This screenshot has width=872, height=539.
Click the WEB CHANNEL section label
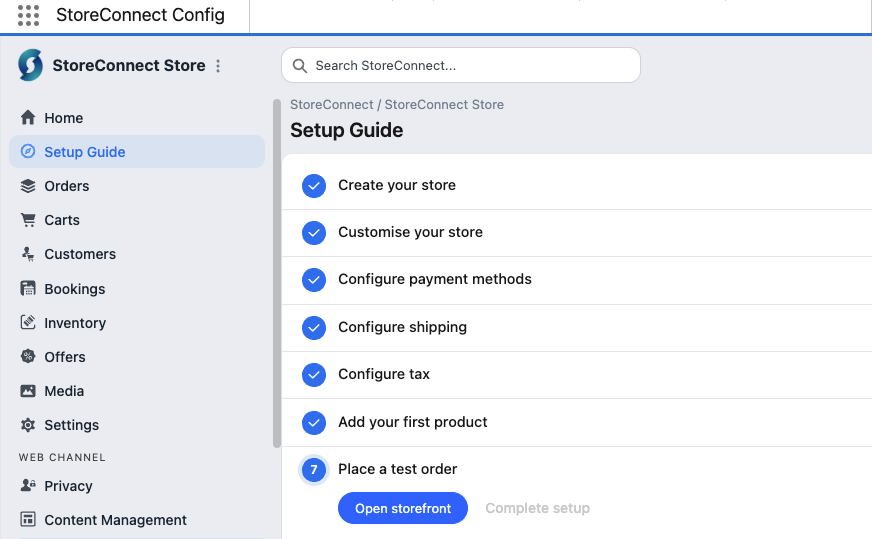tap(62, 457)
